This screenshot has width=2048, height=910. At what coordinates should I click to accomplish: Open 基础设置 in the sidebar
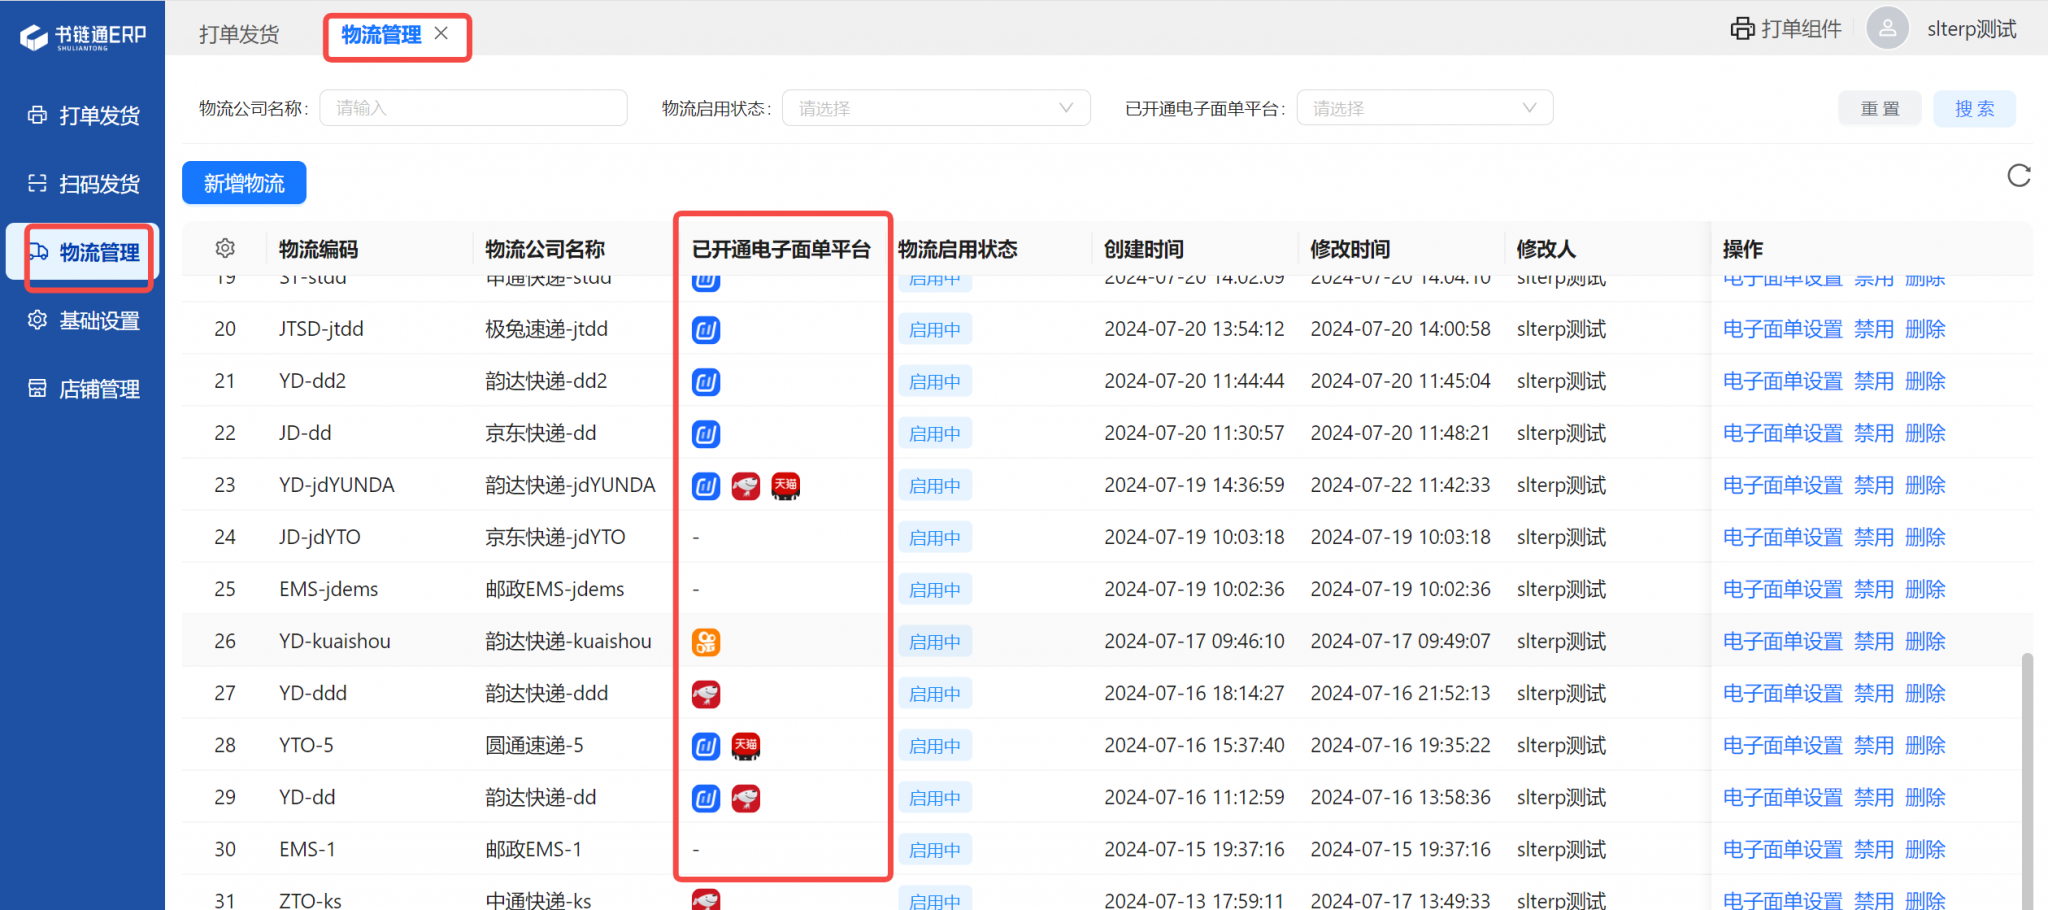coord(83,320)
